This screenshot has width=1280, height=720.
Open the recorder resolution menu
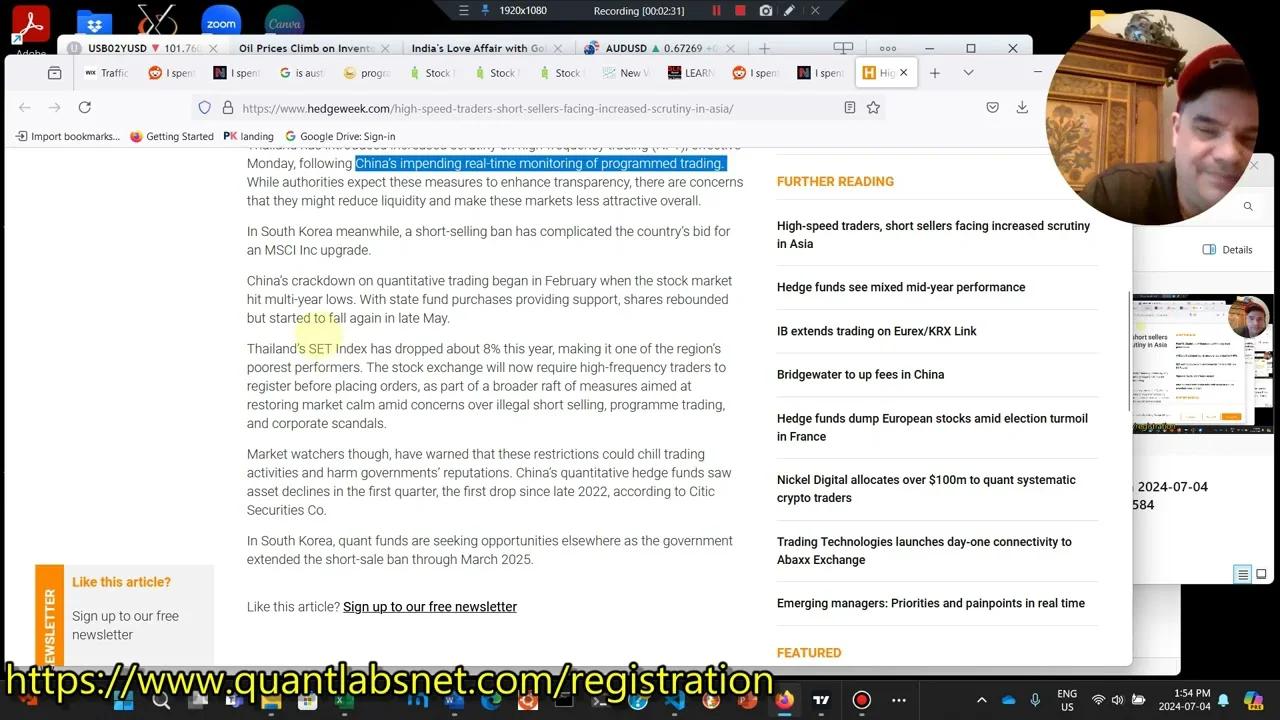click(x=522, y=11)
